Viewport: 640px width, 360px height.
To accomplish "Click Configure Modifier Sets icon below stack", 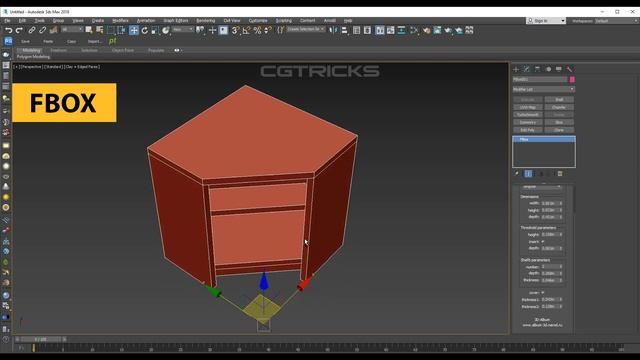I will (560, 174).
